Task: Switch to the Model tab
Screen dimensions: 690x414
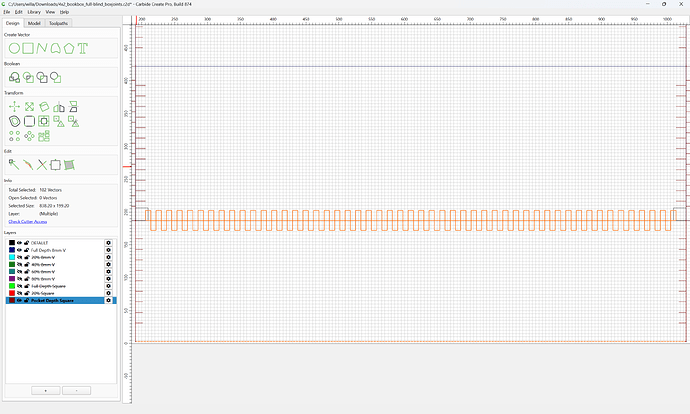Action: click(34, 23)
